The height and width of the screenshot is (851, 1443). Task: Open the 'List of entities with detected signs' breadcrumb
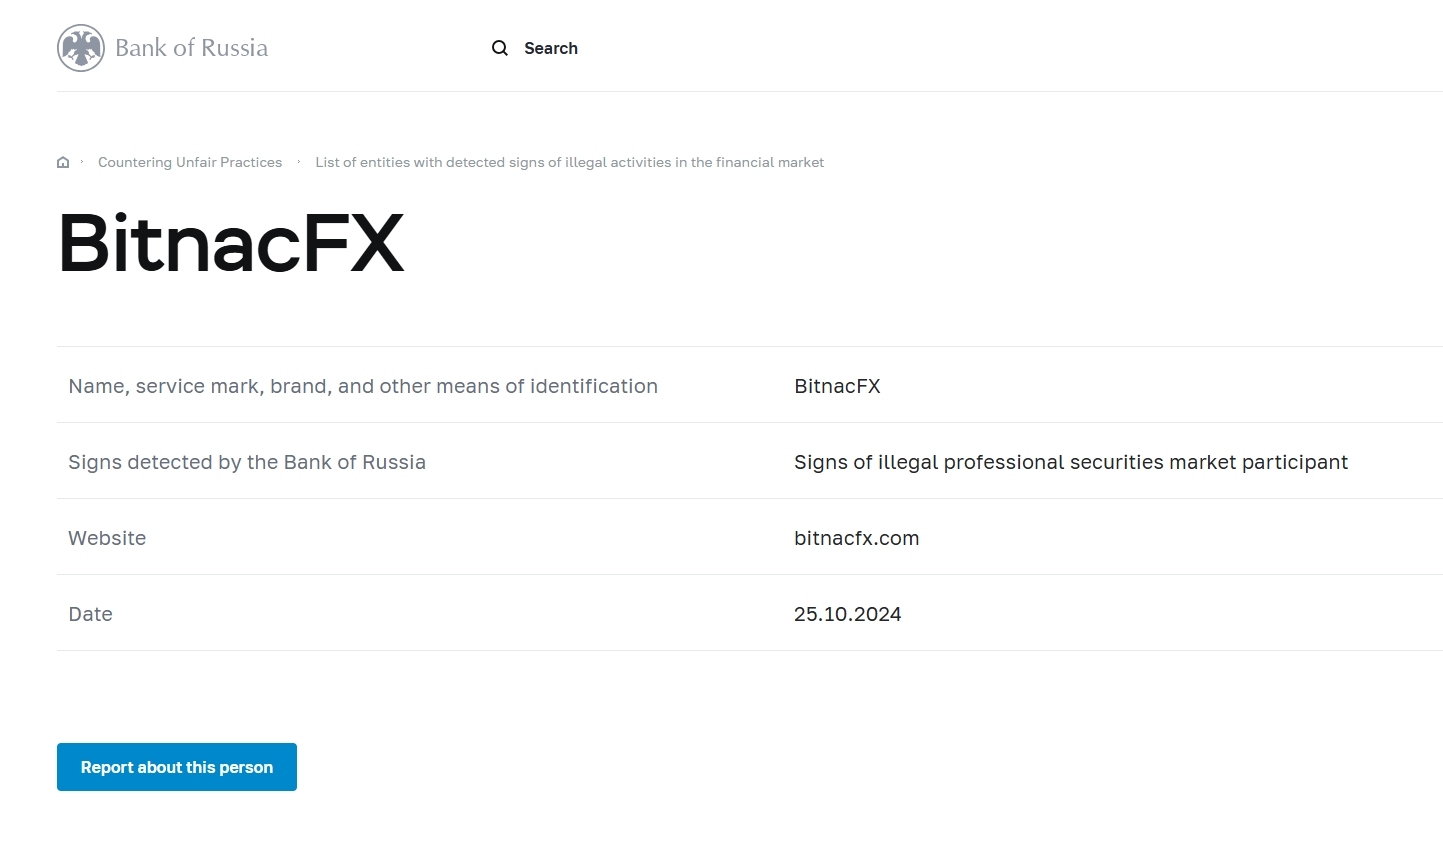tap(569, 162)
